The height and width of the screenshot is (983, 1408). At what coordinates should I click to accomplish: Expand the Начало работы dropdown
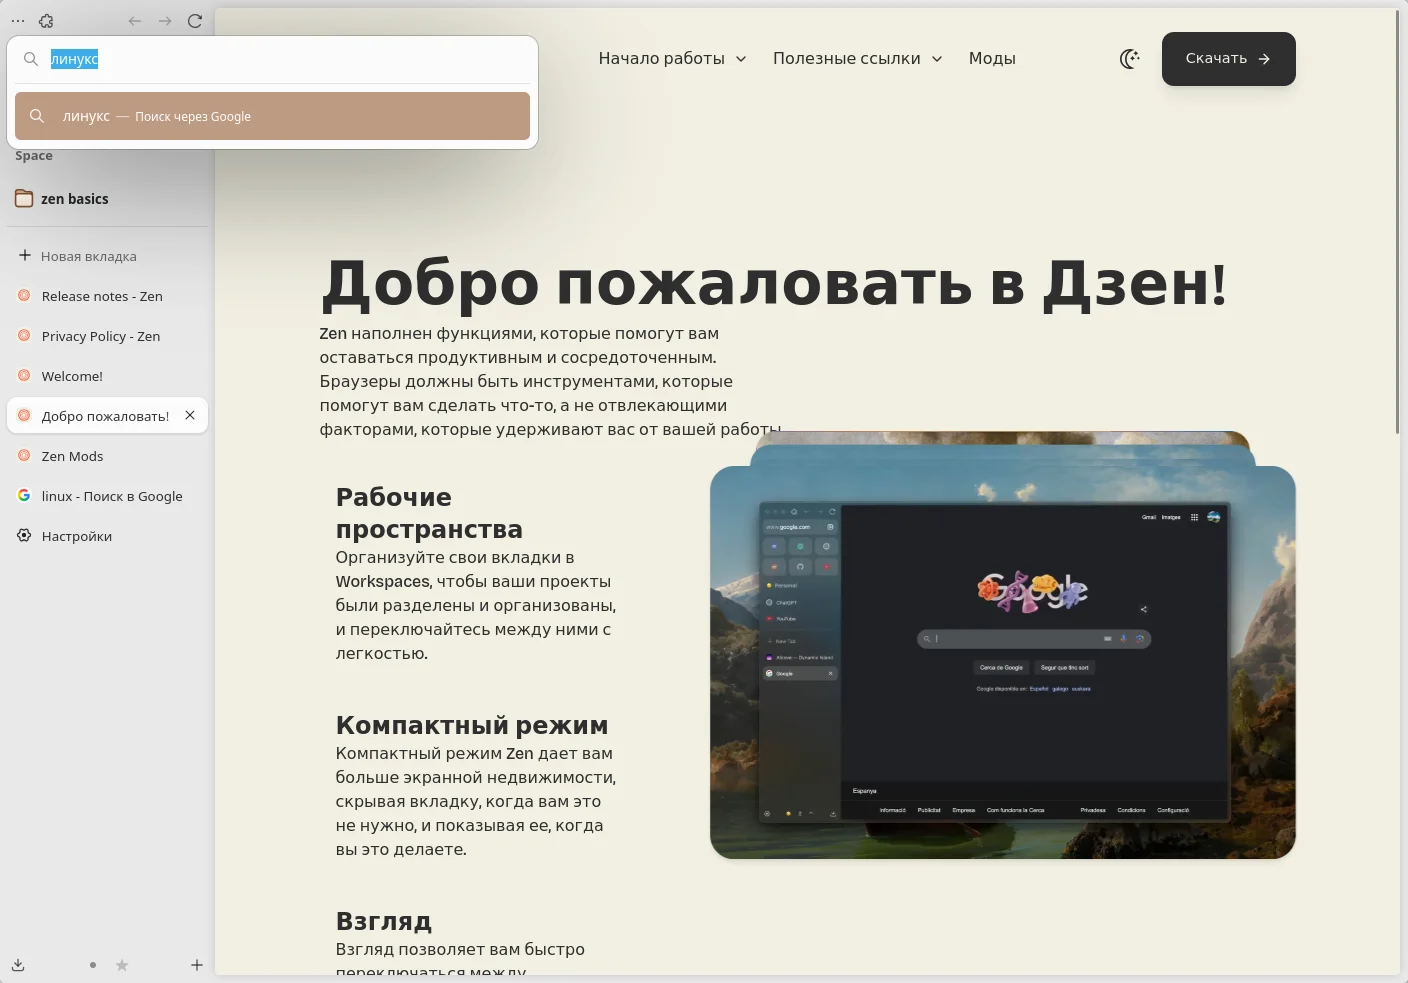tap(672, 59)
